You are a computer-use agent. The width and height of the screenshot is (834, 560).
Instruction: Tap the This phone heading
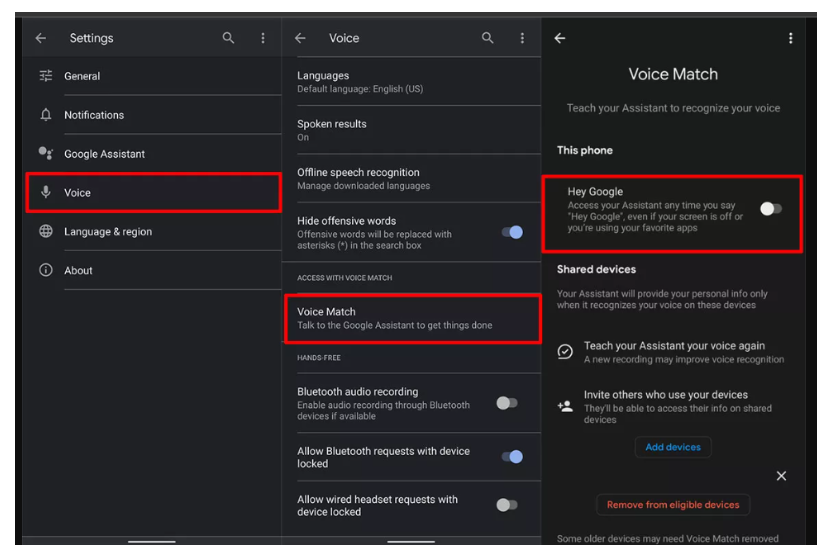[x=585, y=151]
